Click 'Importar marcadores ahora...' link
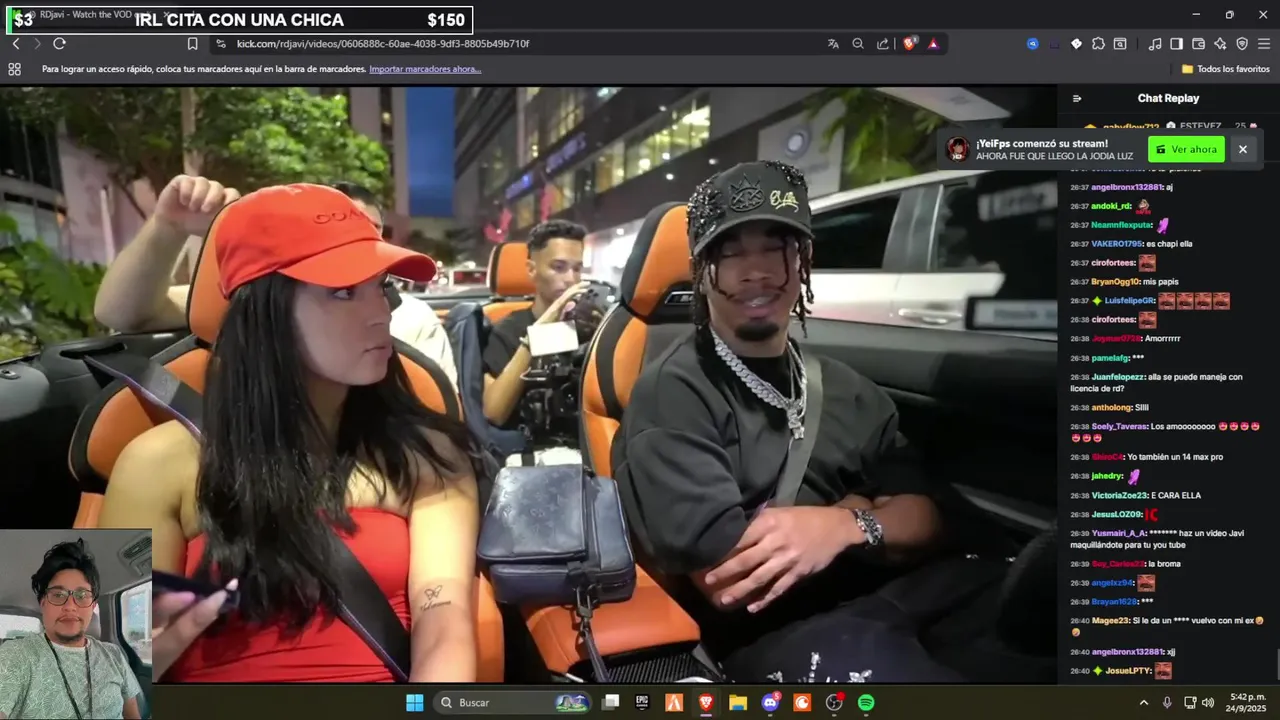The width and height of the screenshot is (1280, 720). [425, 69]
